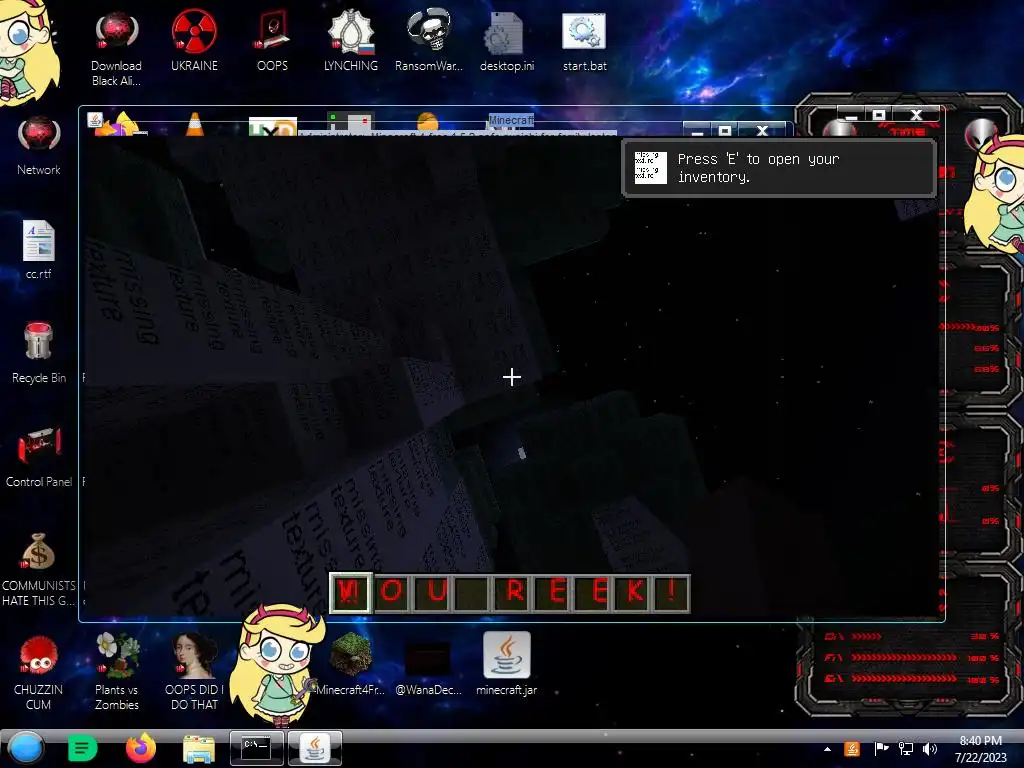Open the LYNCHING desktop icon
This screenshot has width=1024, height=768.
[351, 41]
